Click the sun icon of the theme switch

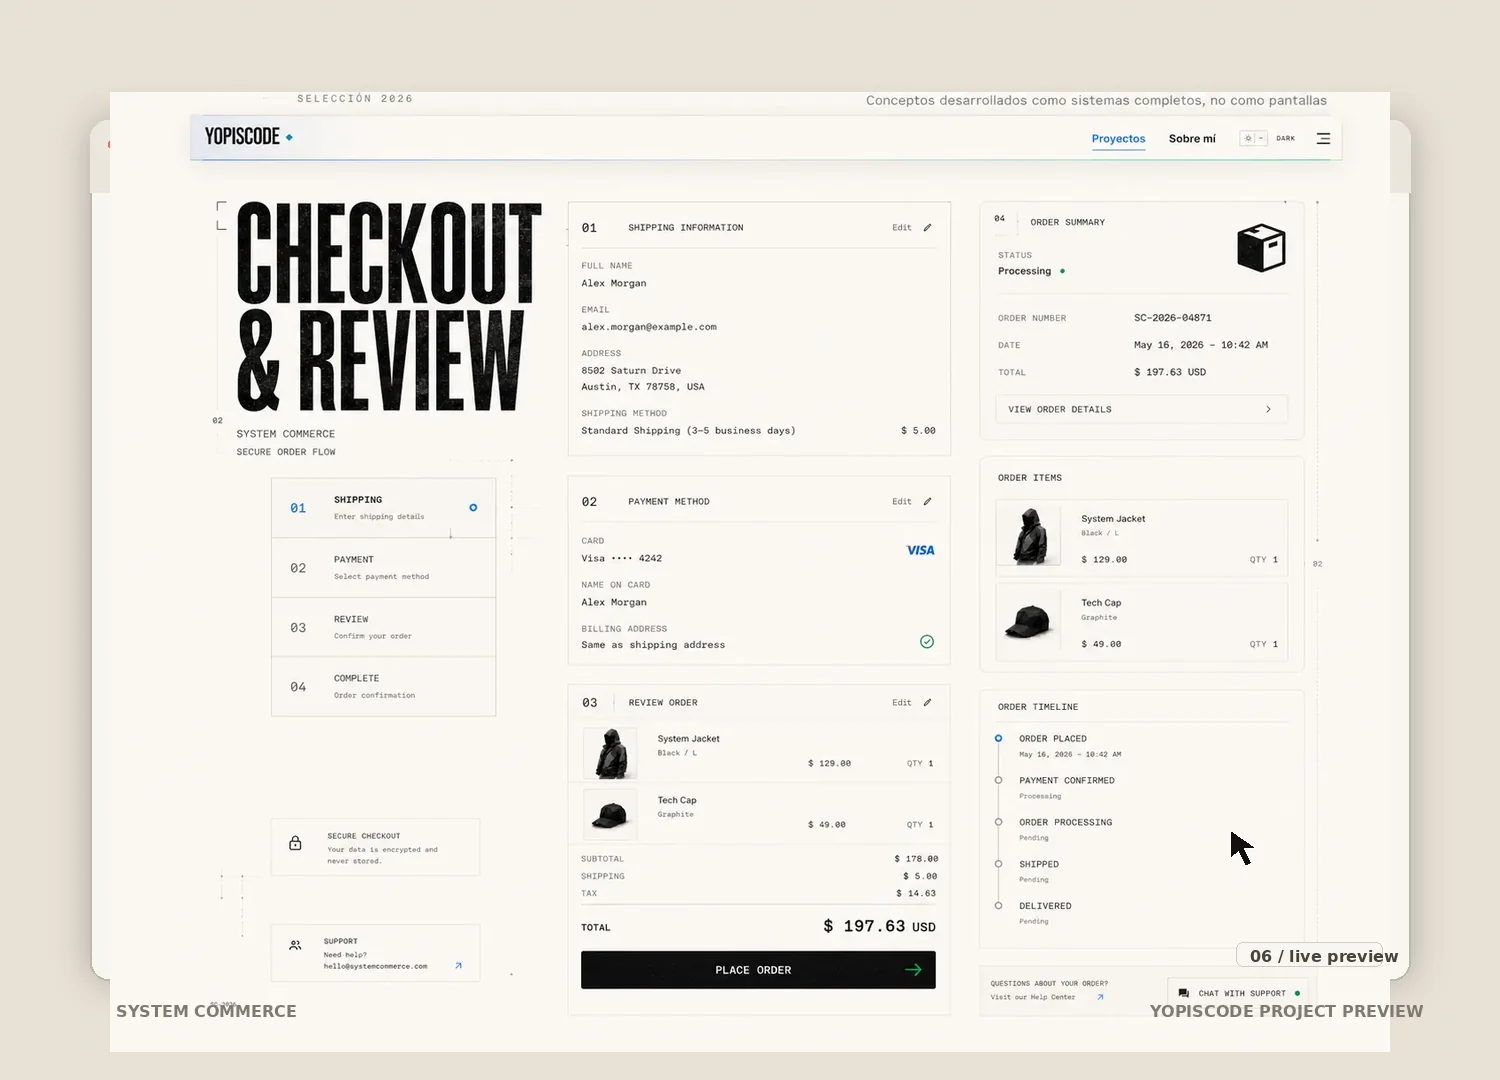pyautogui.click(x=1247, y=139)
